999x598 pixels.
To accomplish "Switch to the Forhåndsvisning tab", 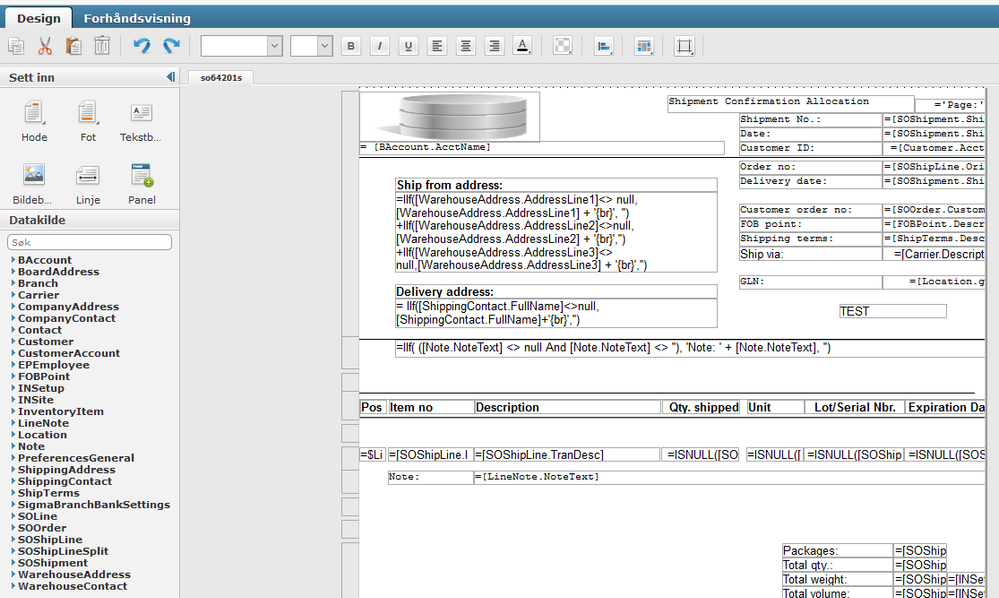I will pyautogui.click(x=137, y=18).
